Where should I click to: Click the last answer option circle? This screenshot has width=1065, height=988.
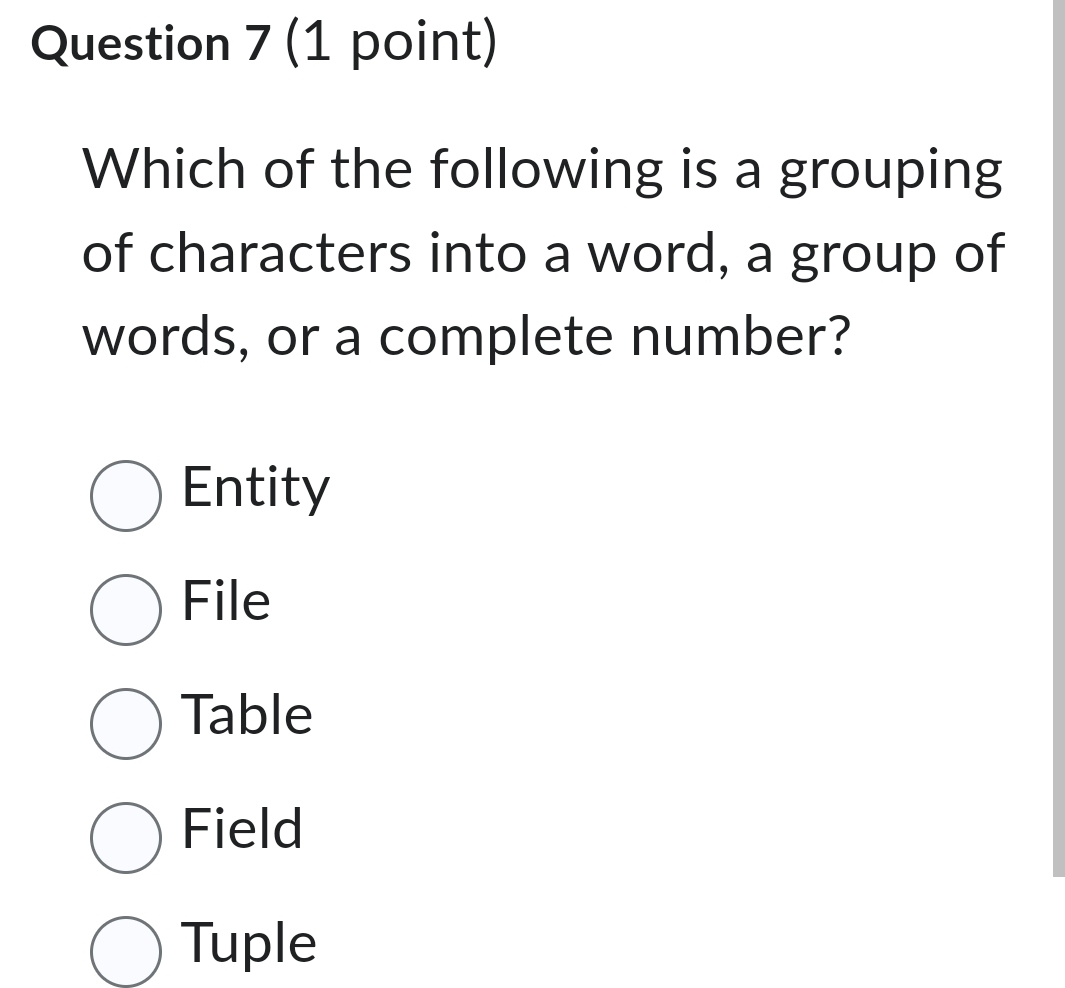click(124, 949)
